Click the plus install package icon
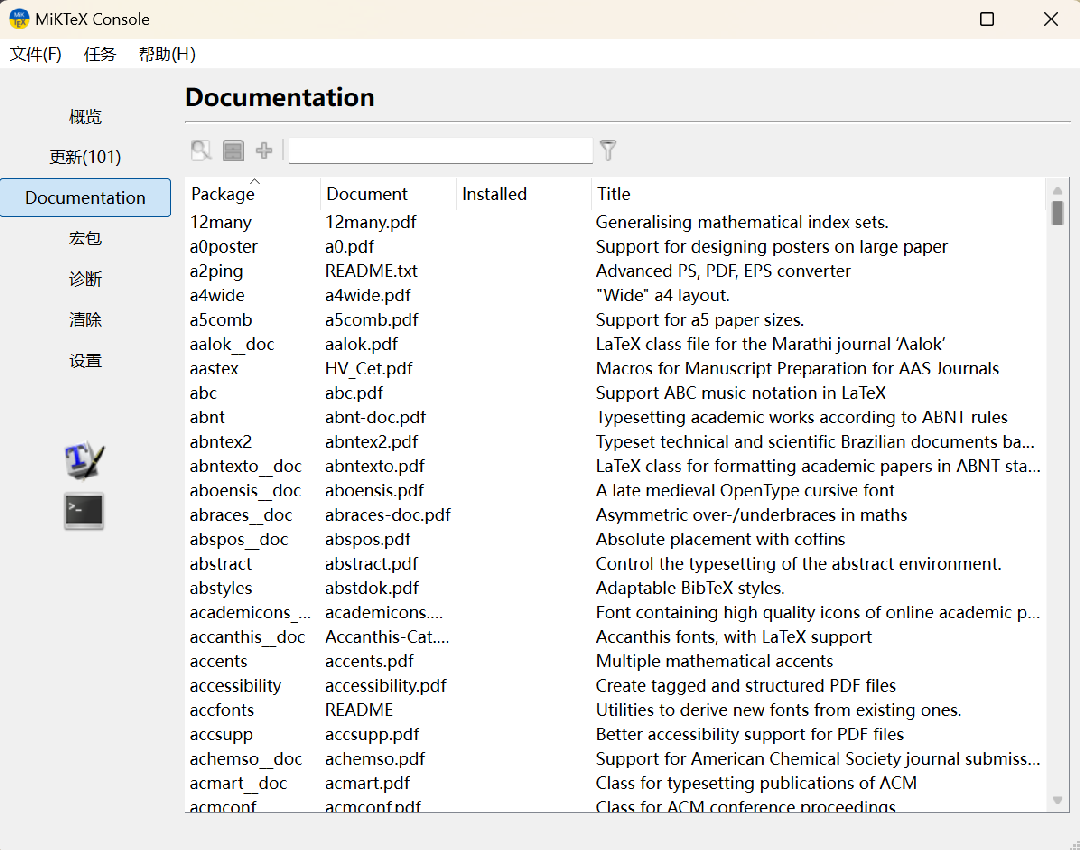The height and width of the screenshot is (850, 1080). (x=264, y=151)
